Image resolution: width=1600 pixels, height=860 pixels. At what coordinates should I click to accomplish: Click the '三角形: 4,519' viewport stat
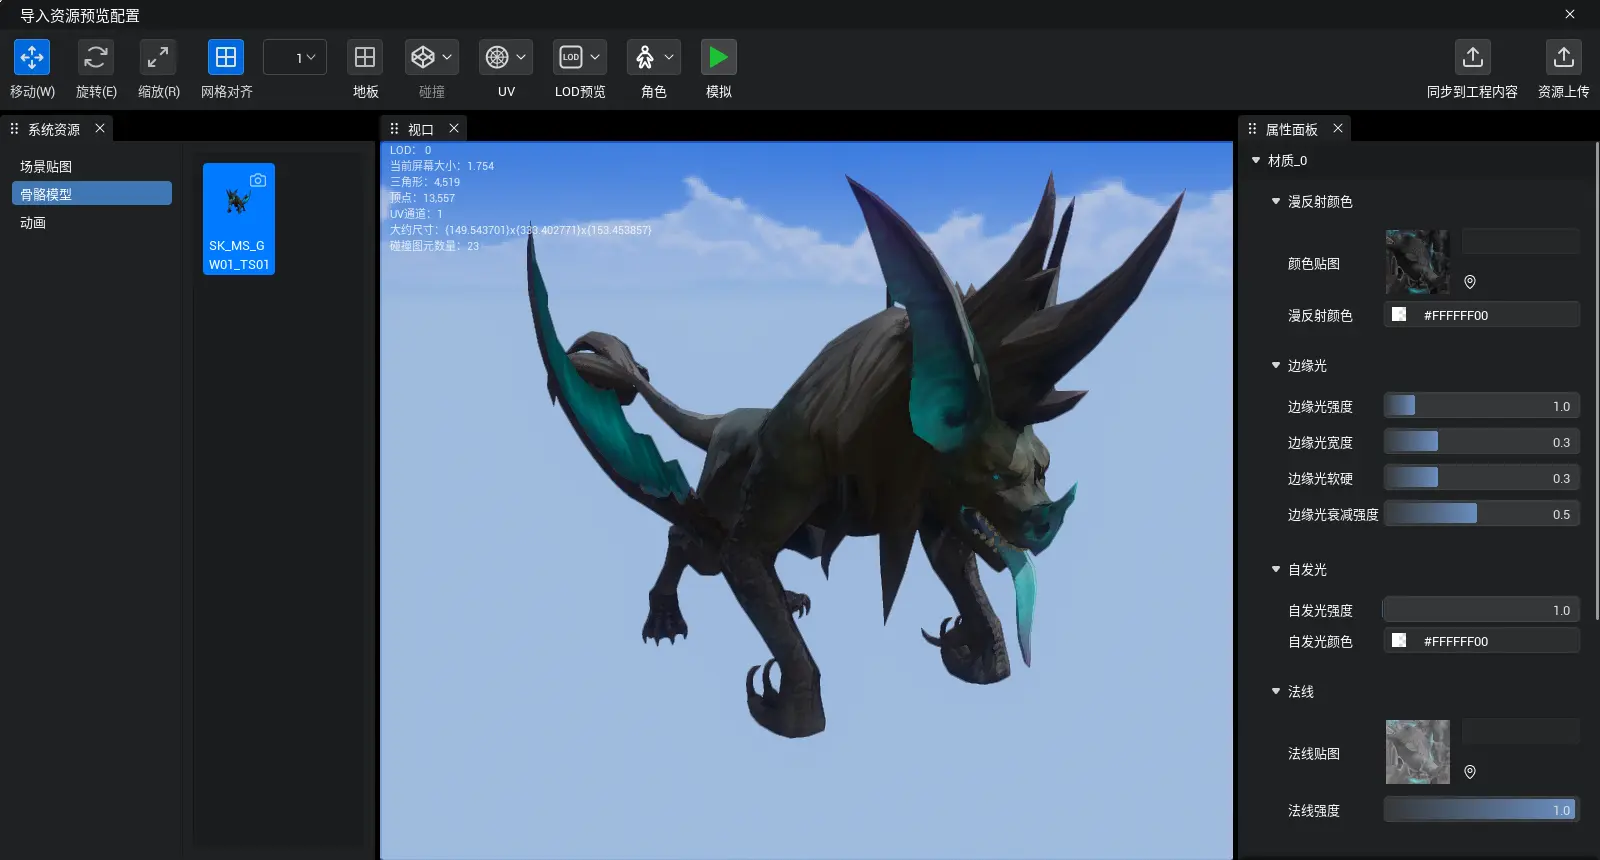[x=425, y=182]
